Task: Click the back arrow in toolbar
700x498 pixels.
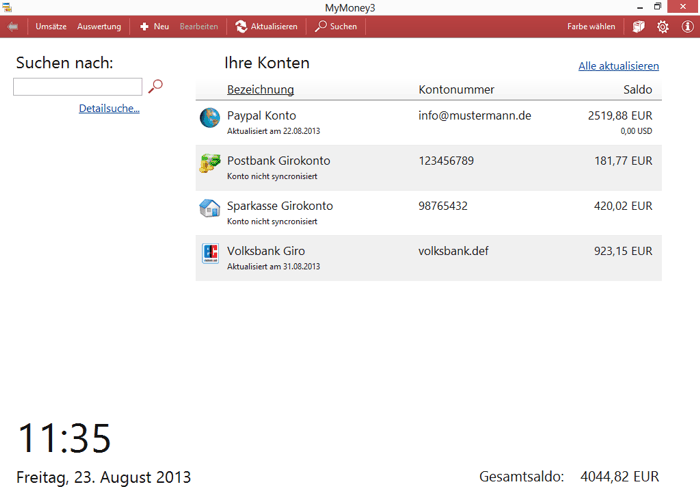Action: [12, 26]
